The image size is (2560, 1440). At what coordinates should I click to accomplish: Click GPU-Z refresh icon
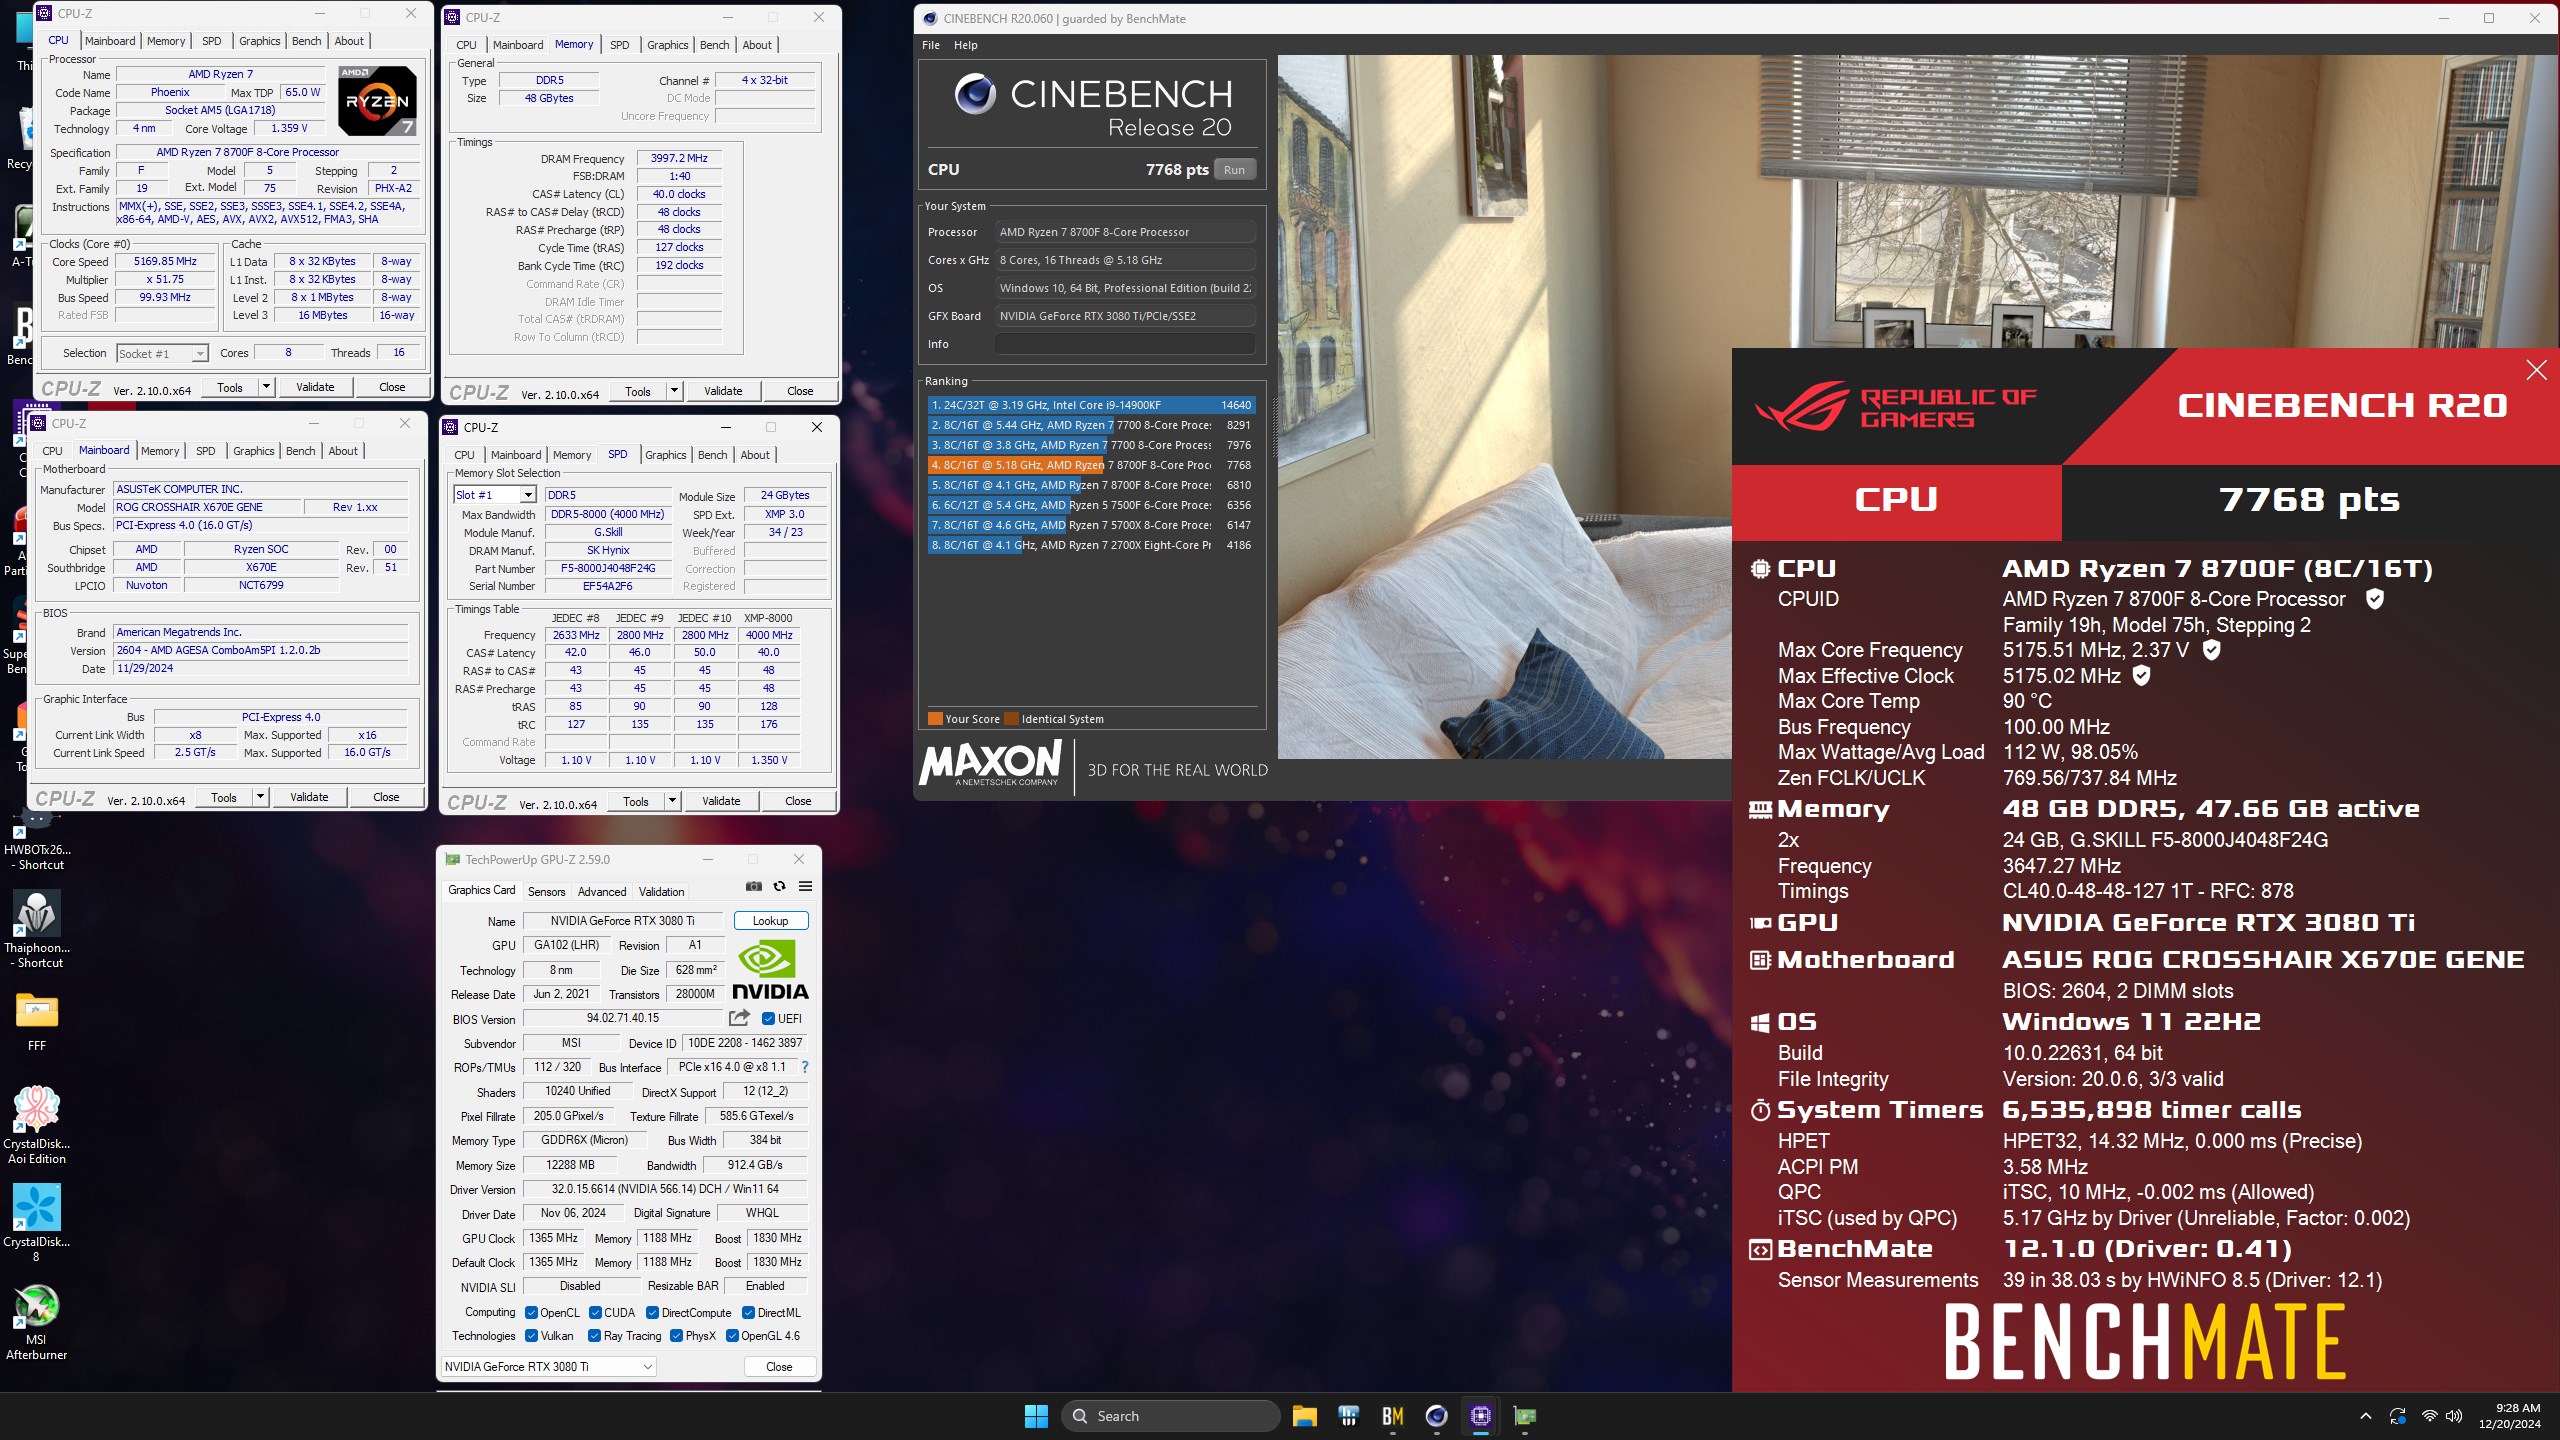tap(780, 886)
